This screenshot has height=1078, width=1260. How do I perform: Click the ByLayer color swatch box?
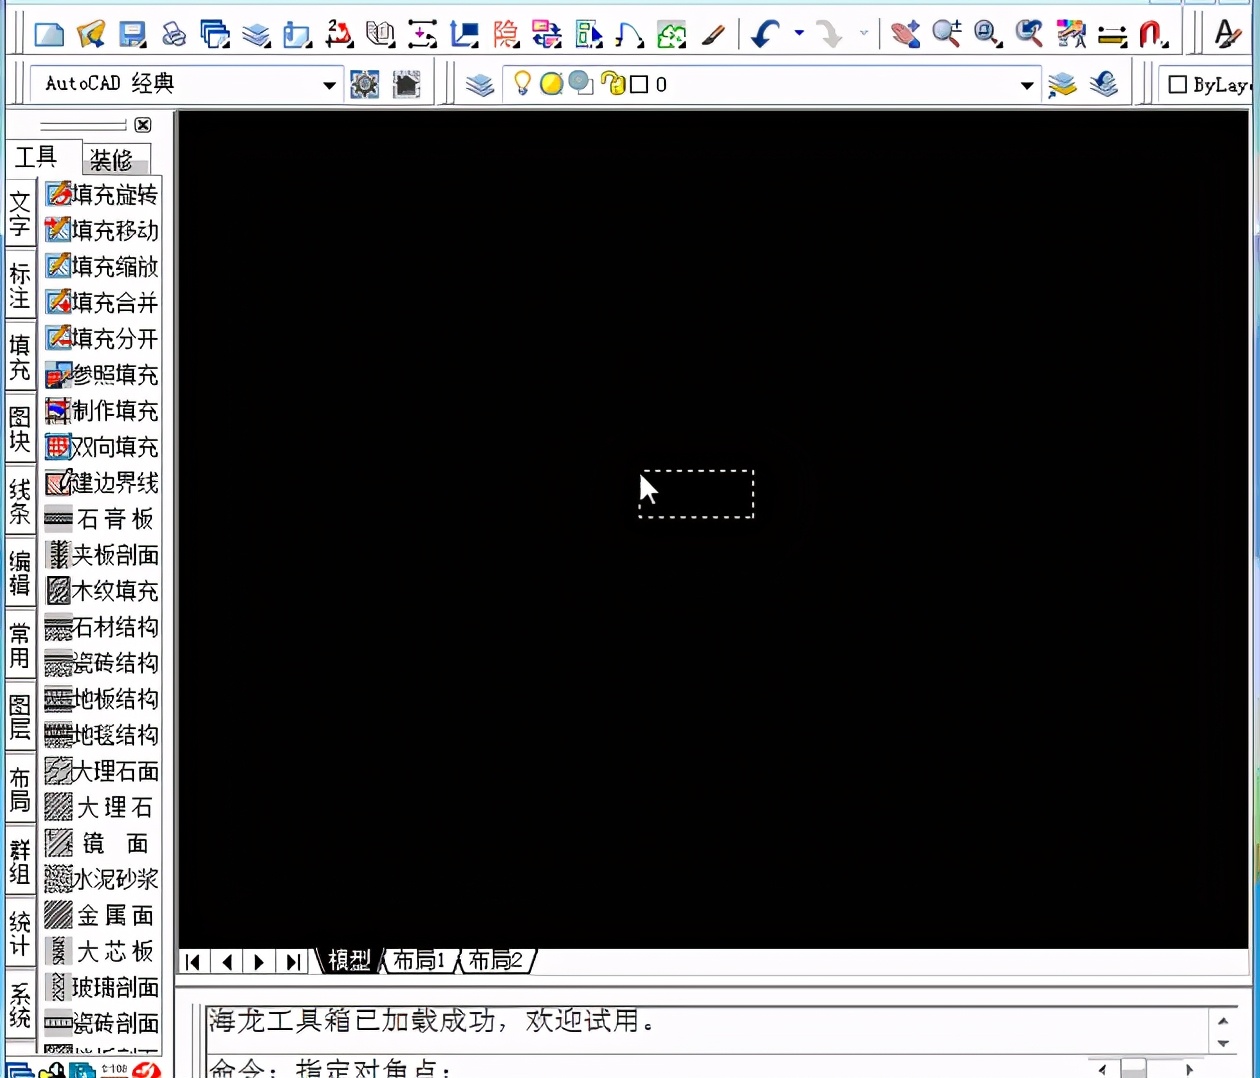point(1178,85)
